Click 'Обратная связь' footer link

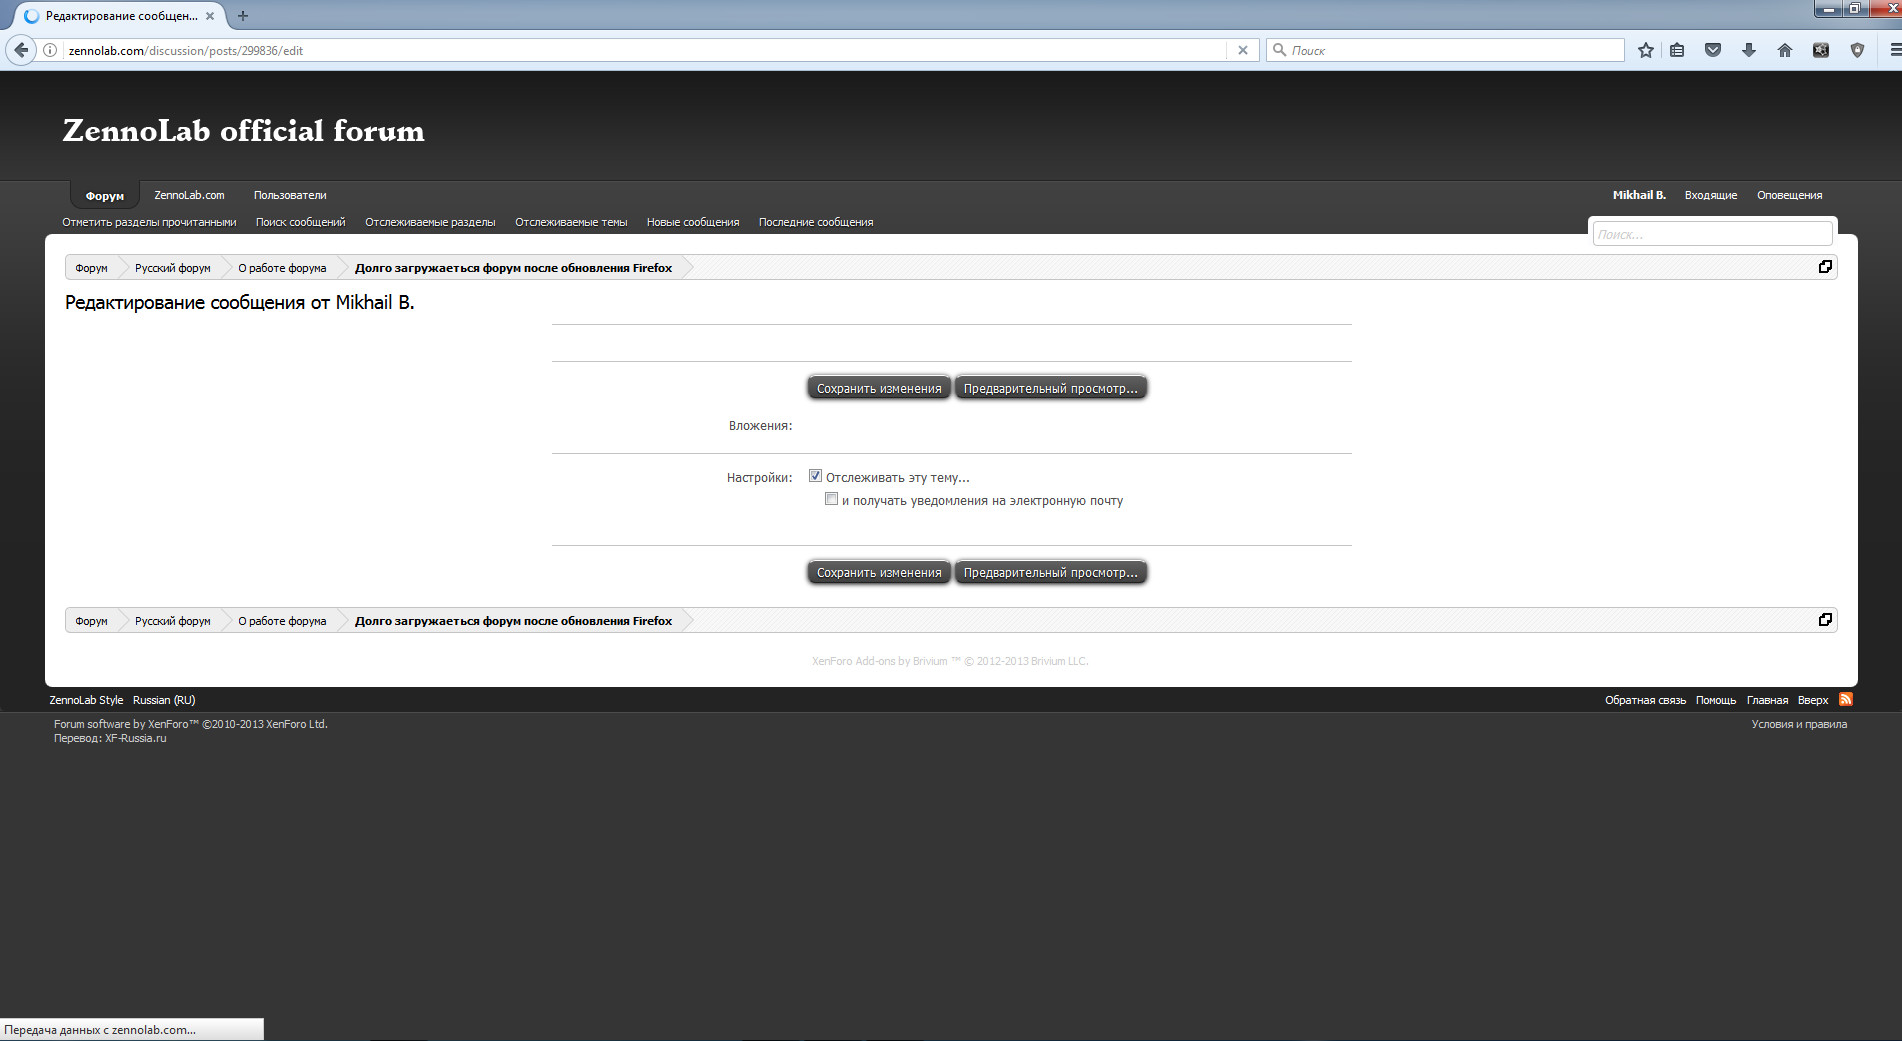click(x=1645, y=700)
